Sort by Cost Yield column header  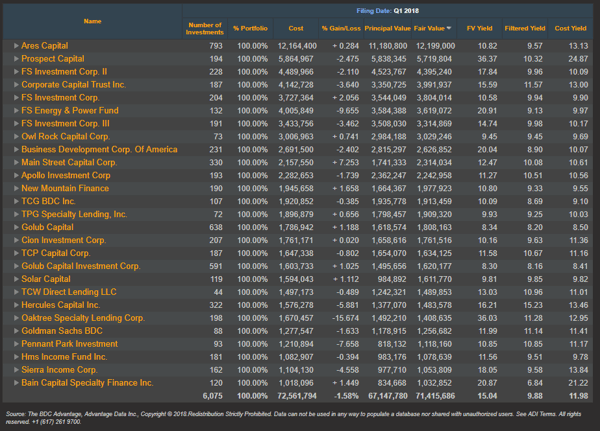(570, 28)
